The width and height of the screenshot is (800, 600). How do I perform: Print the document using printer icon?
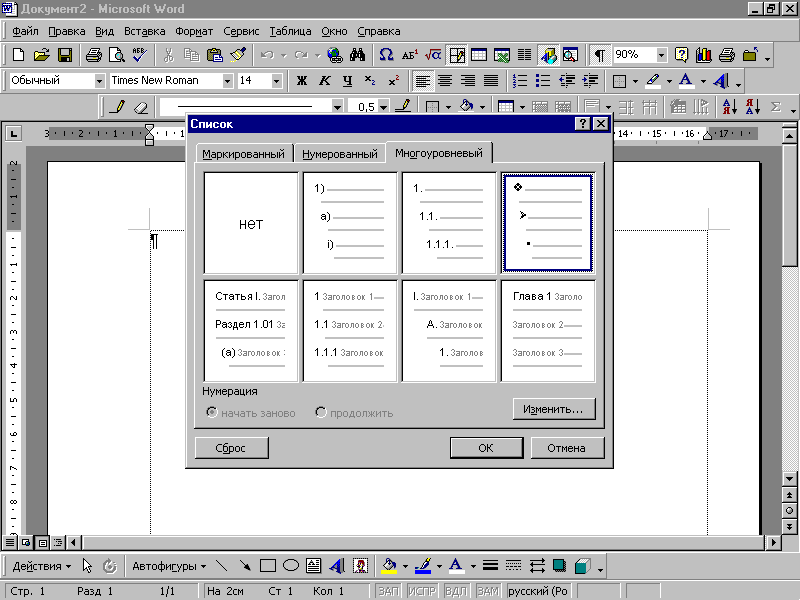coord(94,55)
